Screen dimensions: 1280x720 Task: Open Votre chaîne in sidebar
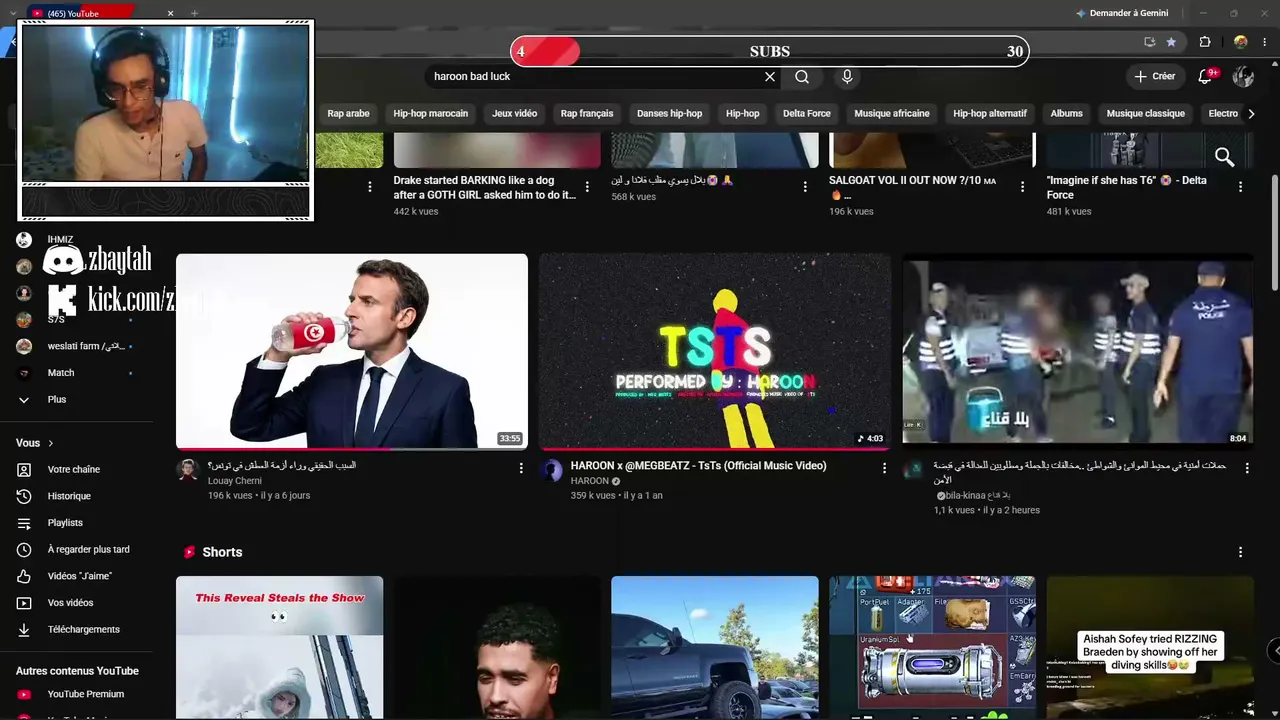click(74, 469)
